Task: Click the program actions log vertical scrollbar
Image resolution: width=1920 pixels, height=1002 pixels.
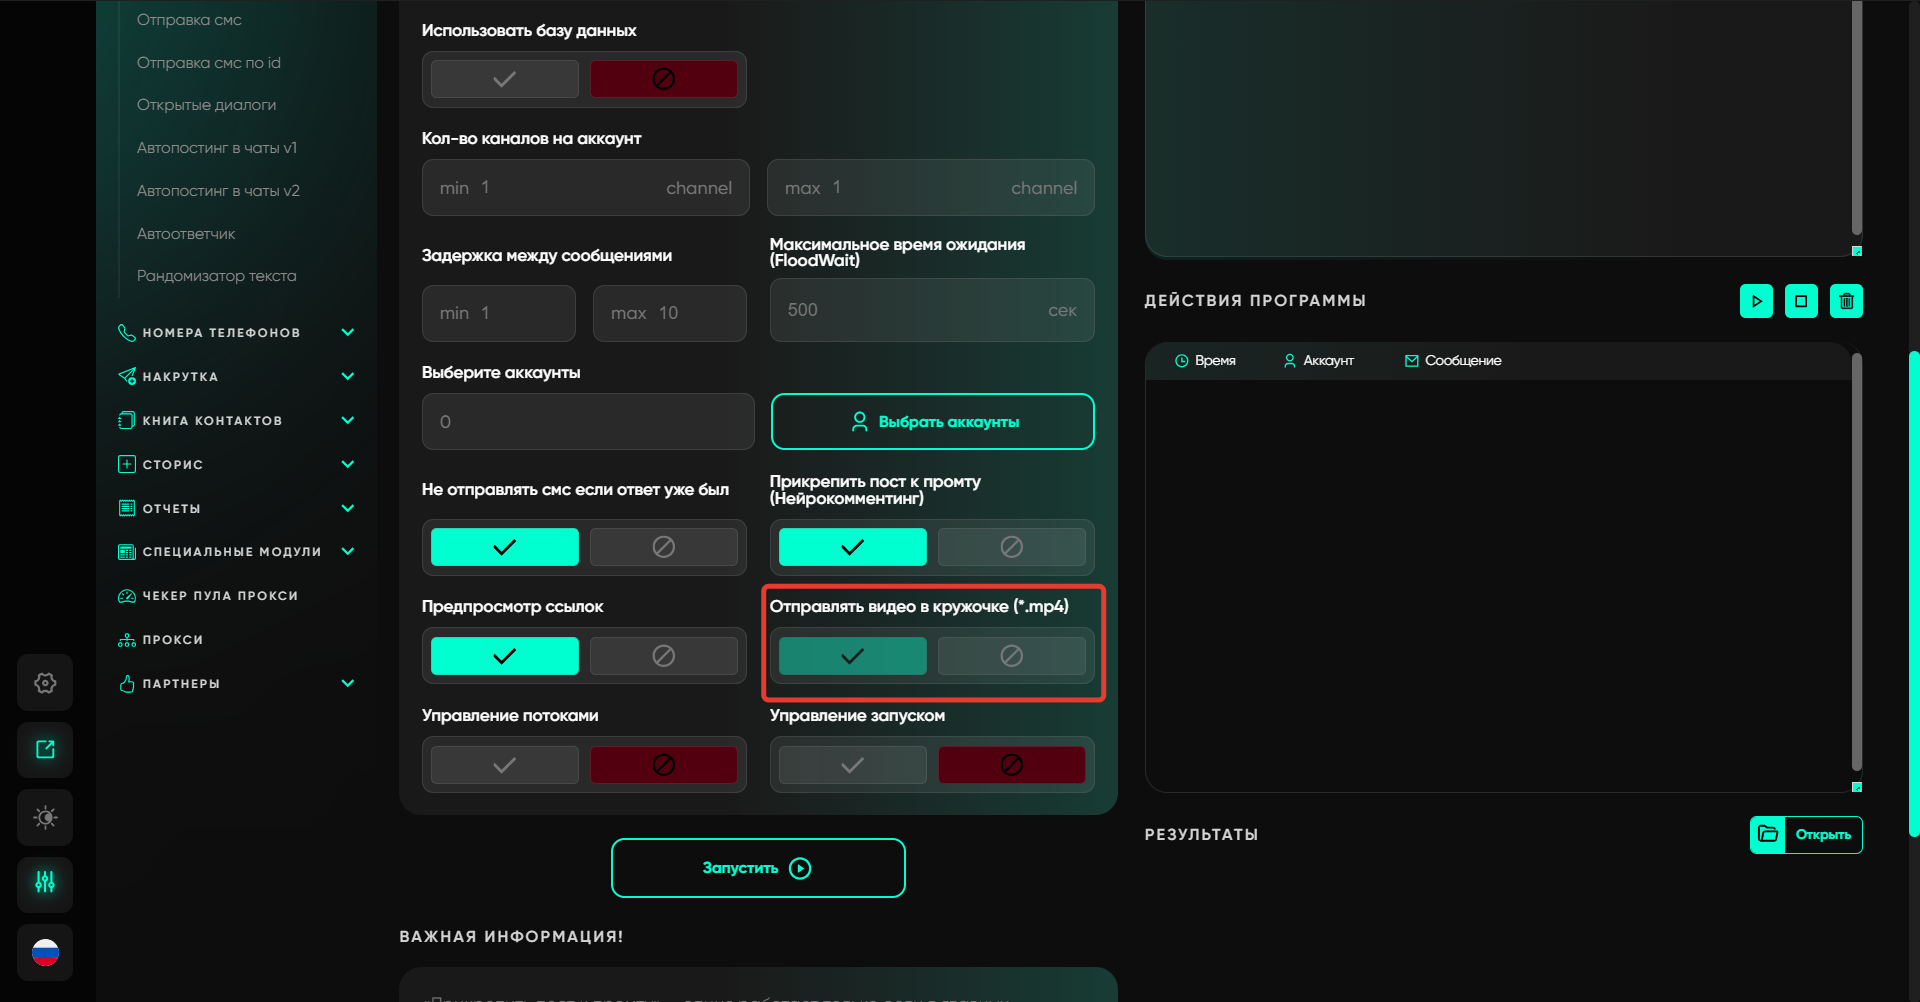Action: pos(1856,560)
